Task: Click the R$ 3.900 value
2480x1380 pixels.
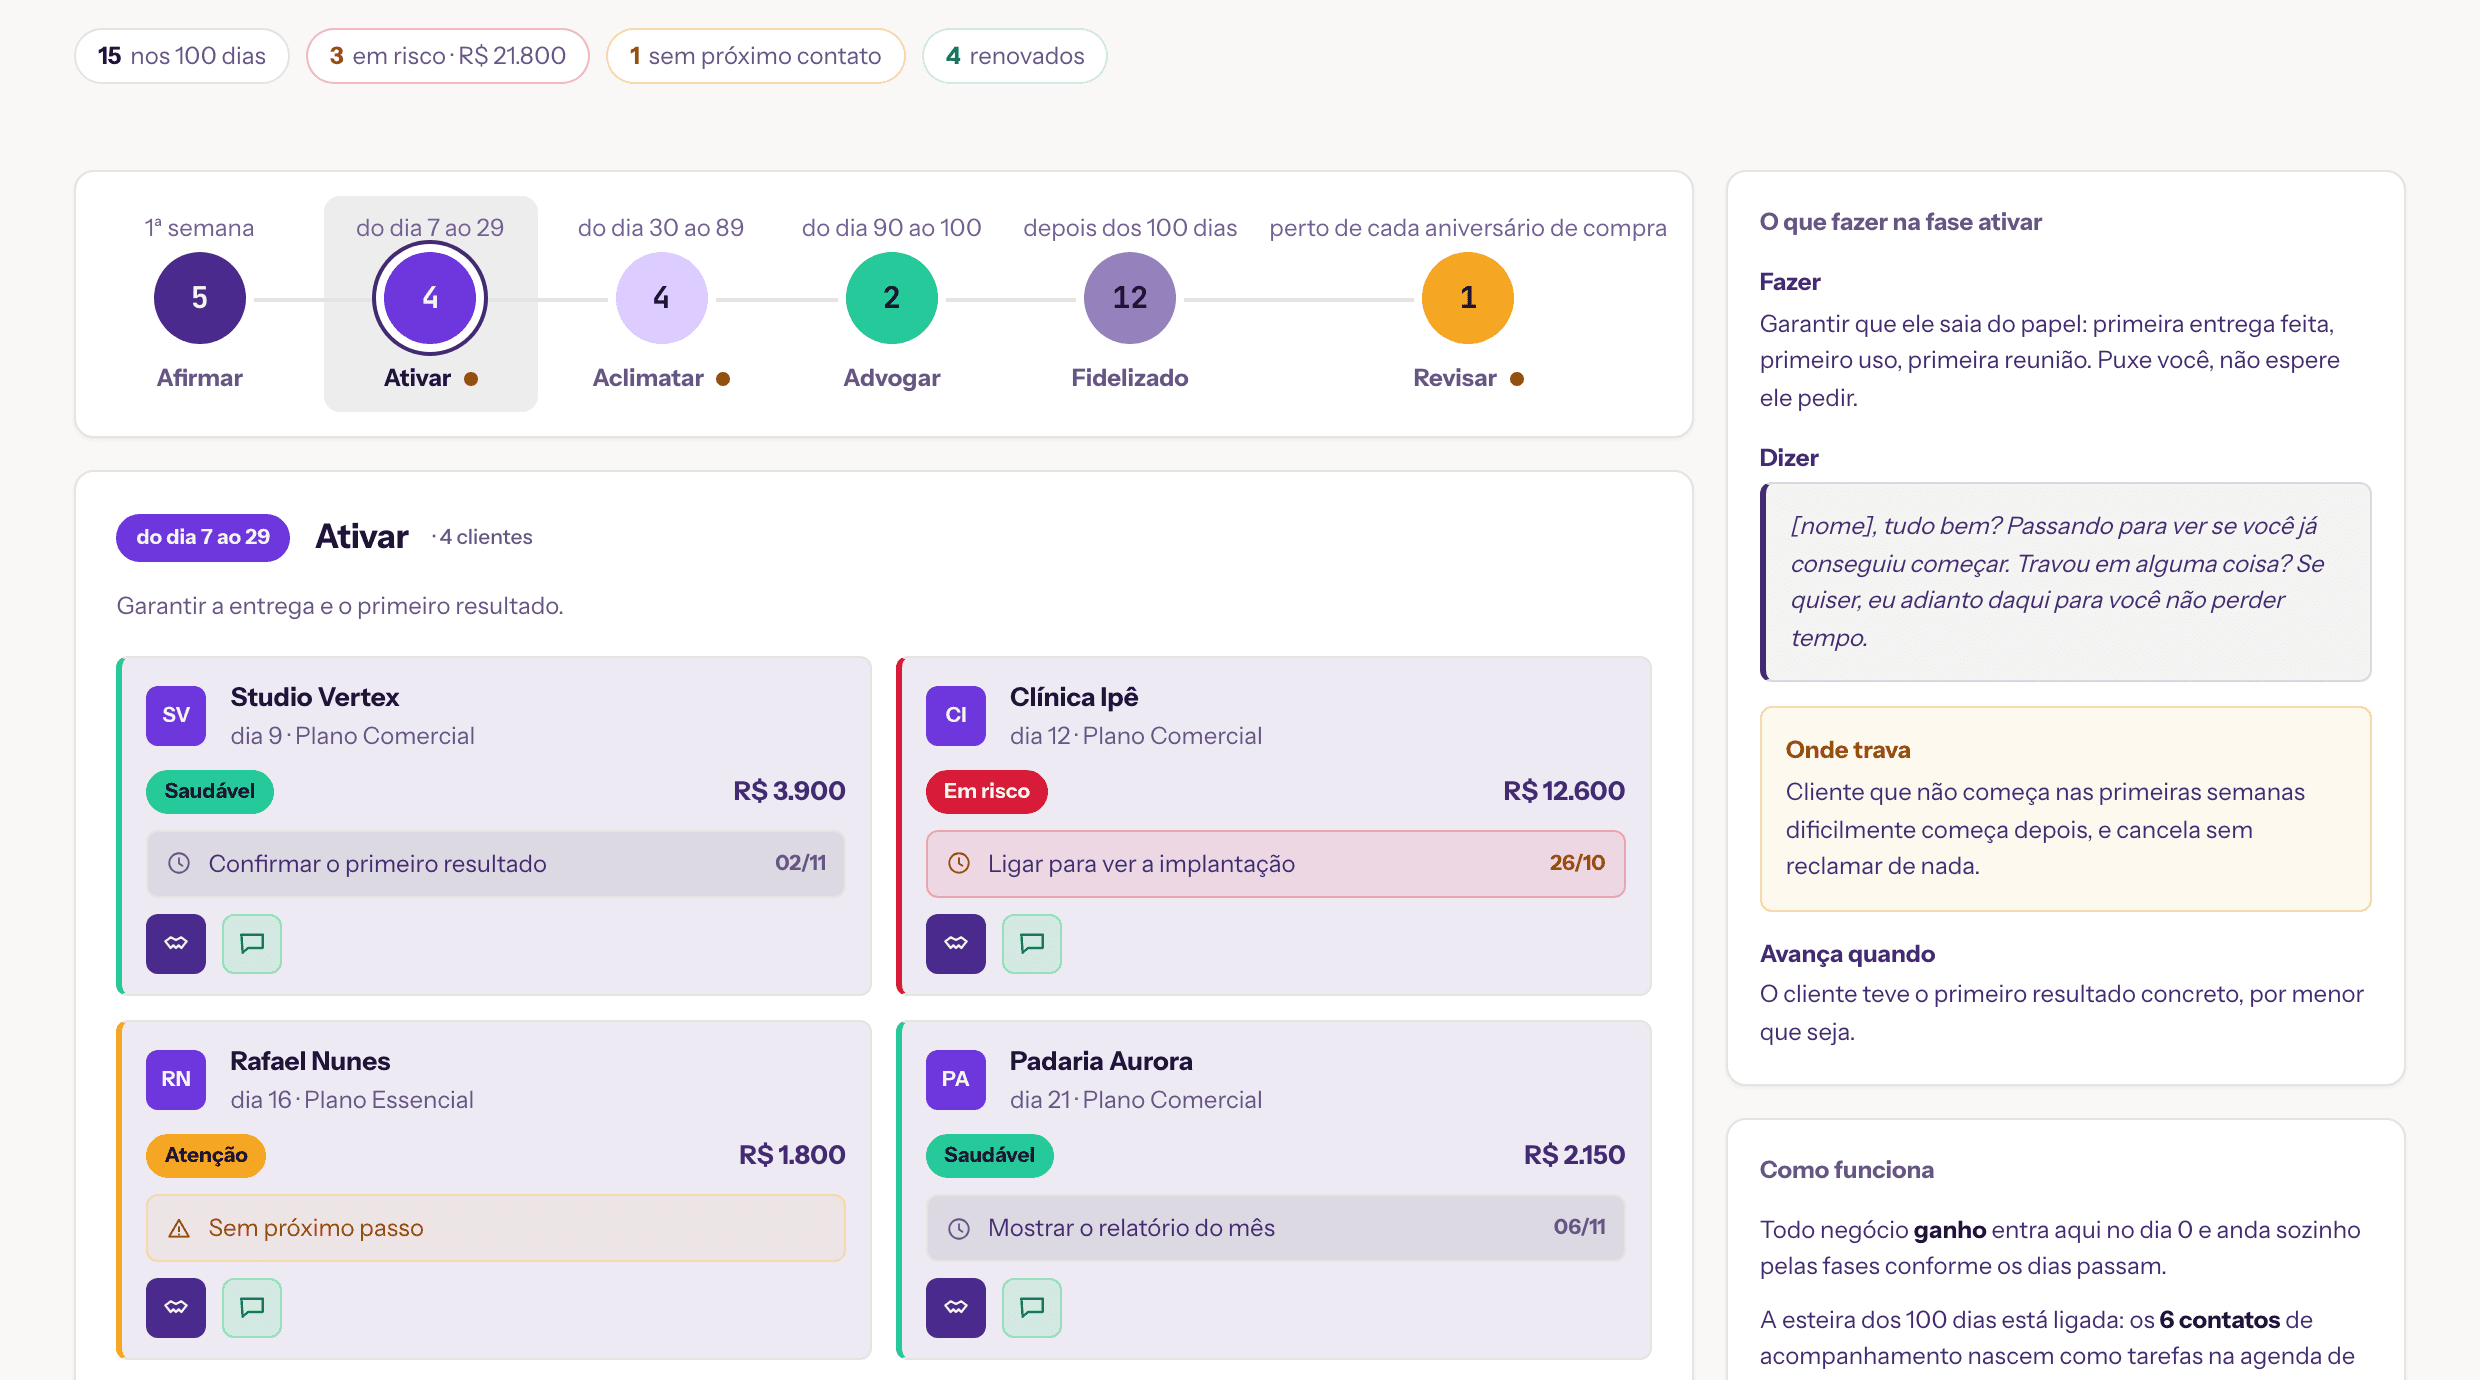Action: (x=789, y=791)
